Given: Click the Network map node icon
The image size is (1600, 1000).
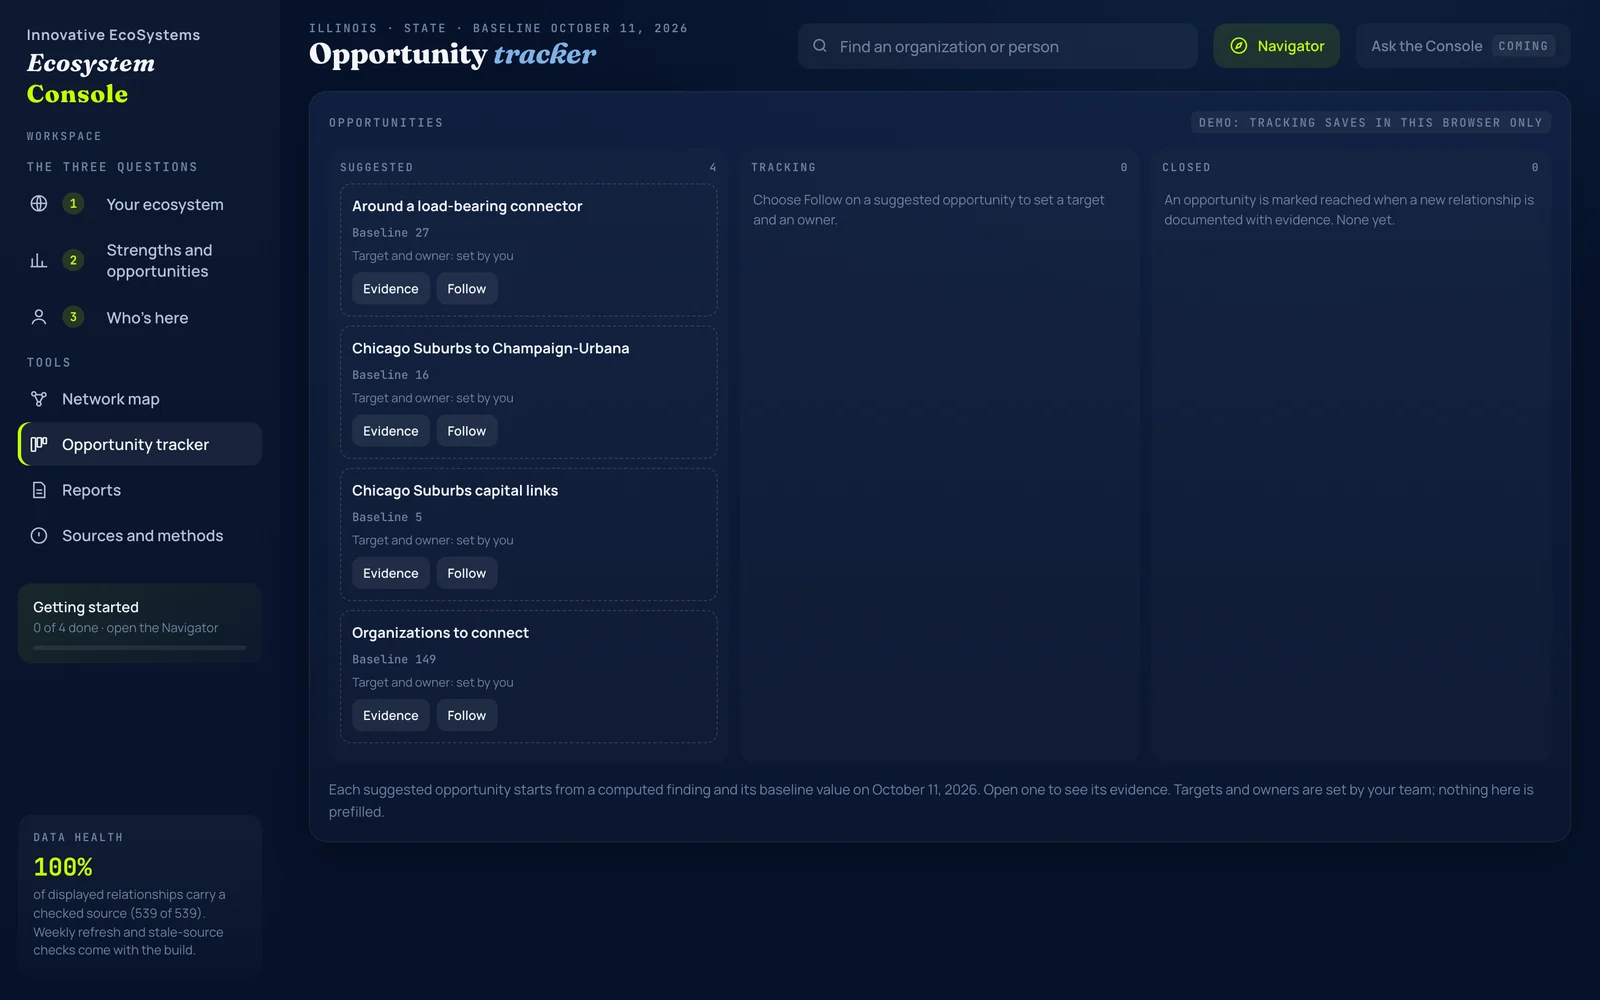Looking at the screenshot, I should tap(39, 399).
